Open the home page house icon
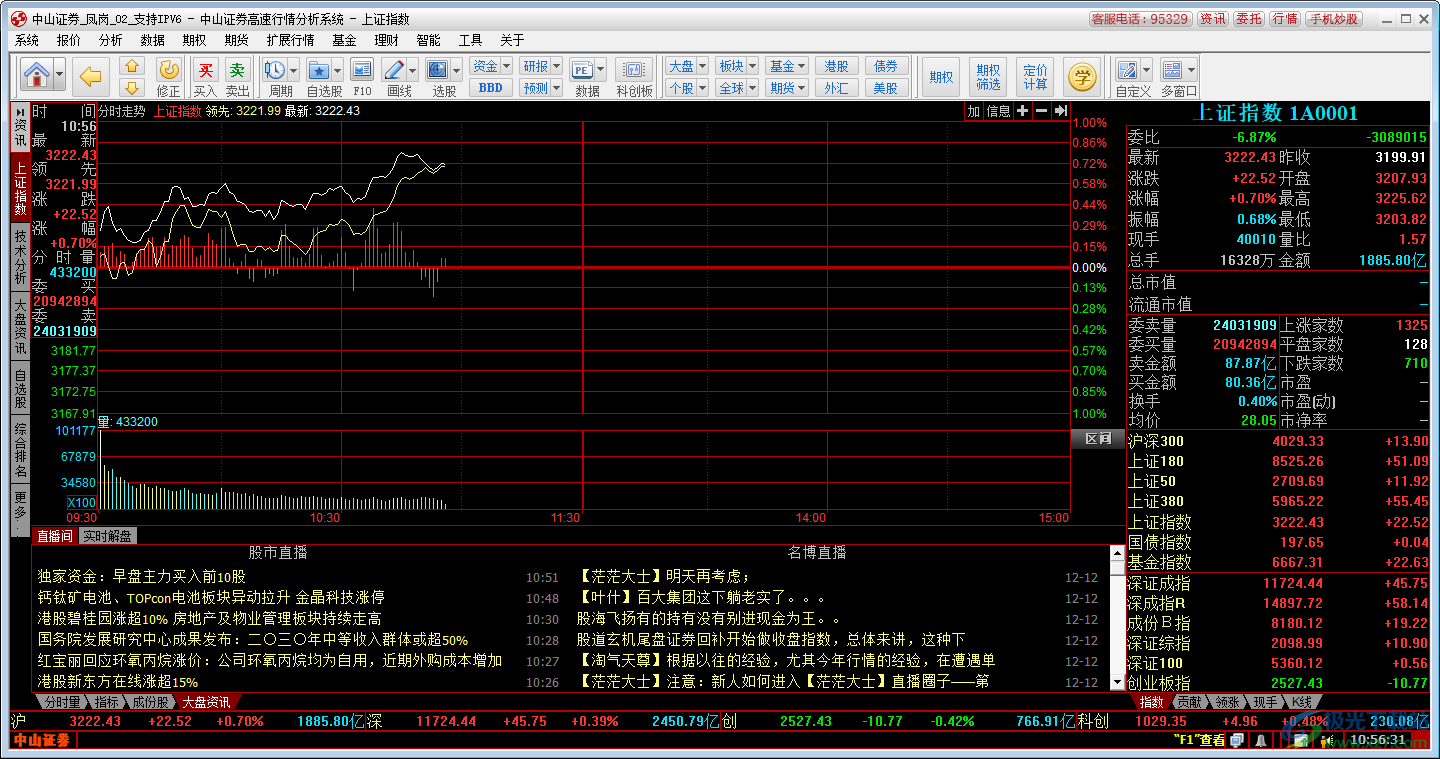Viewport: 1440px width, 759px height. 36,75
